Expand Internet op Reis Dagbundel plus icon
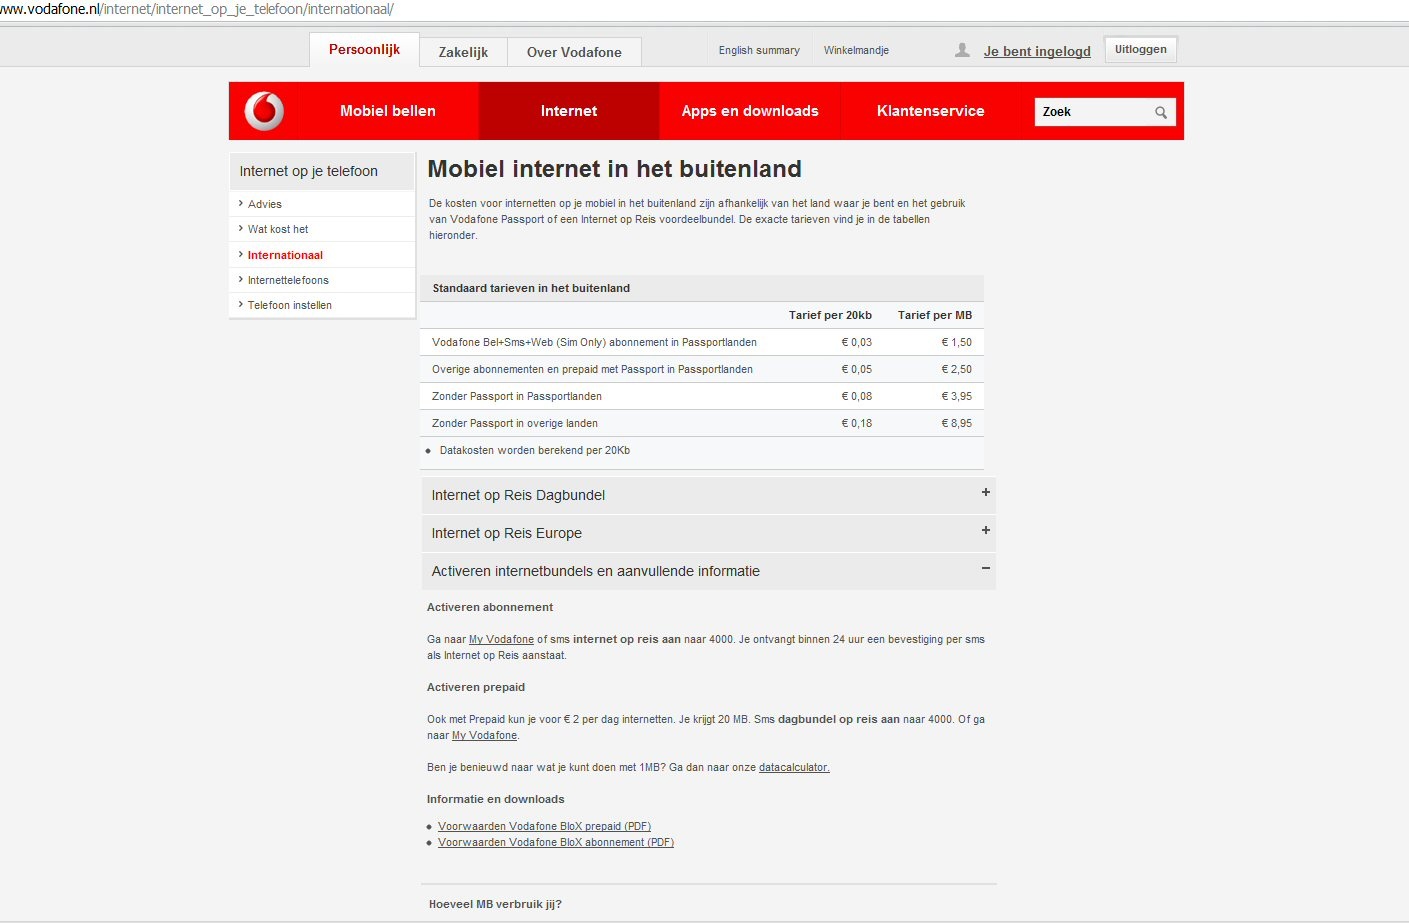Screen dimensions: 1409x923 tap(986, 492)
